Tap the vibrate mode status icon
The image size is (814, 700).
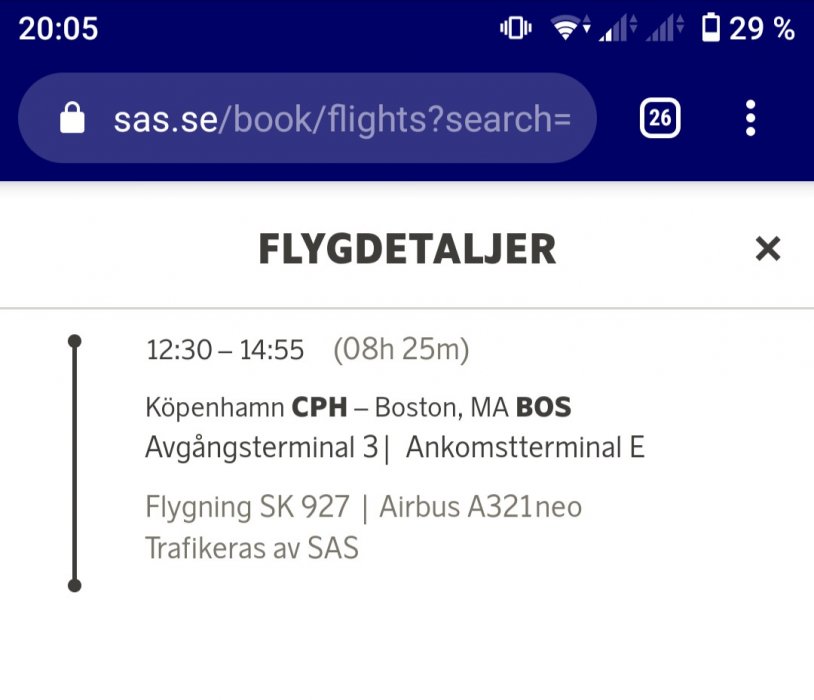[x=515, y=29]
